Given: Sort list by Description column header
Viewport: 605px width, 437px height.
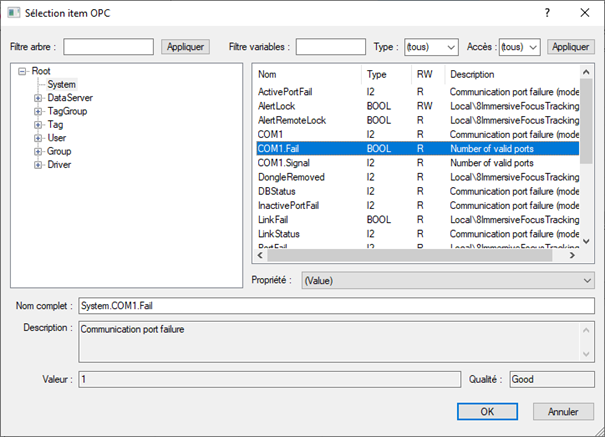Looking at the screenshot, I should click(x=510, y=74).
